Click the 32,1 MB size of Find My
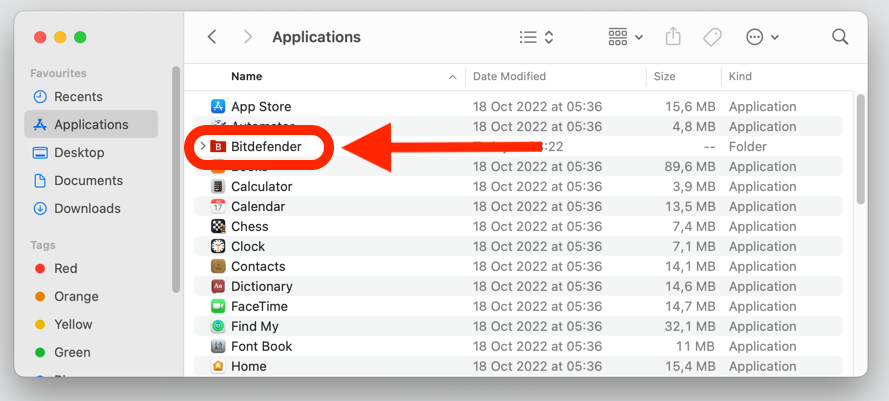This screenshot has height=401, width=889. click(690, 326)
